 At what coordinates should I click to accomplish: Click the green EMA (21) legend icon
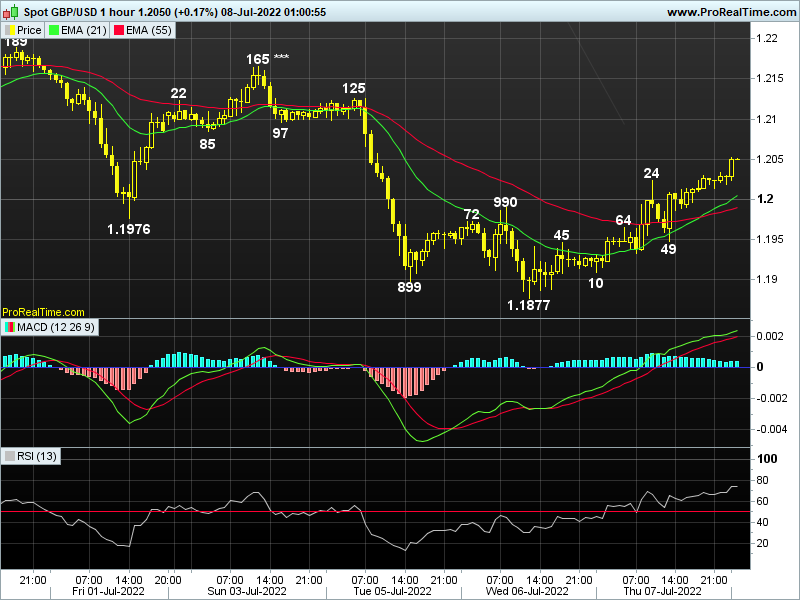(x=53, y=30)
